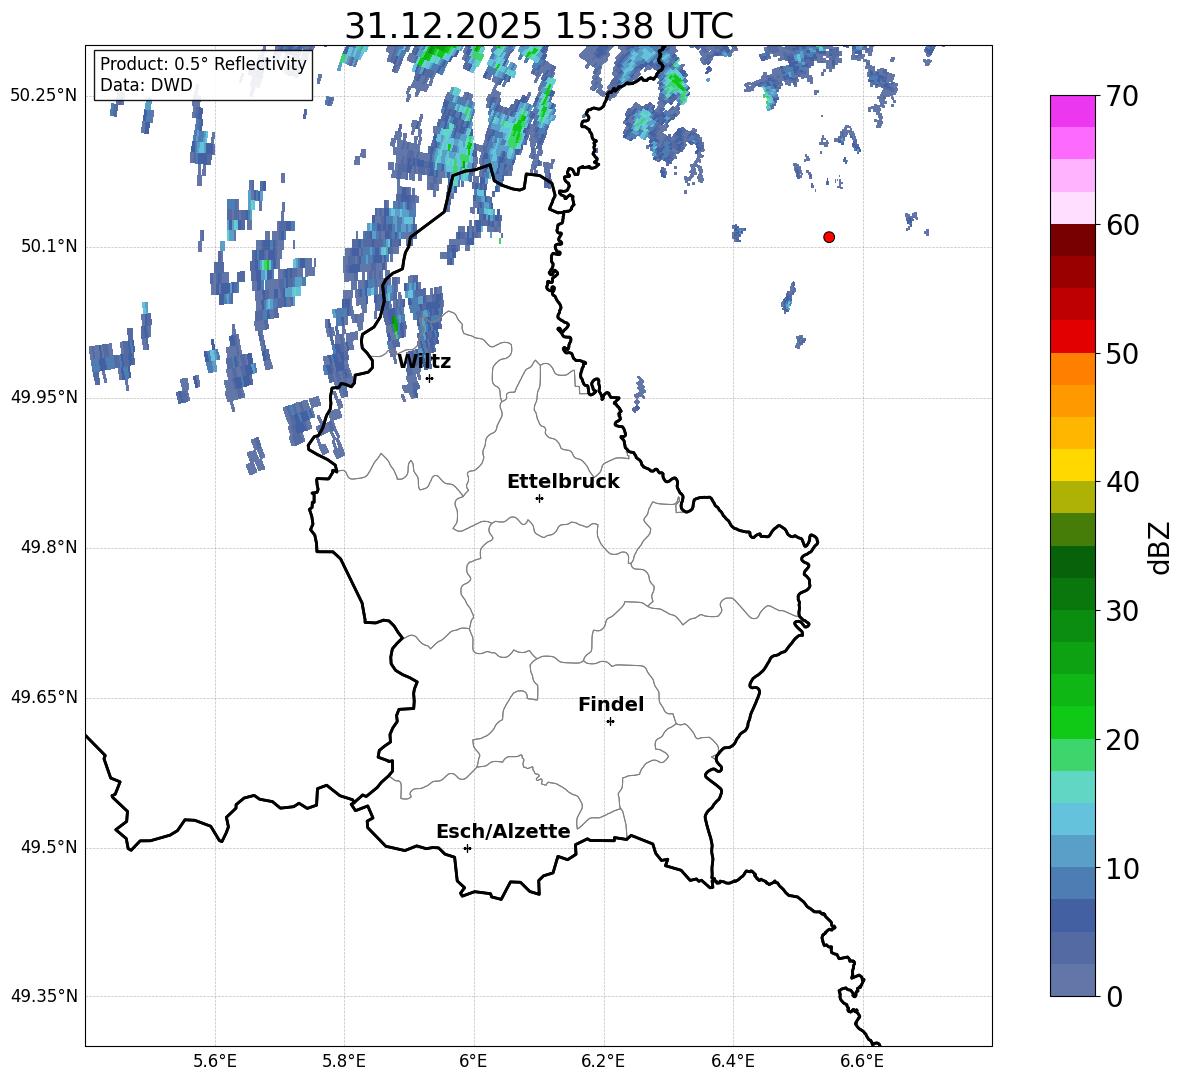Pick the bright red colorbar segment above 50

pyautogui.click(x=1073, y=336)
